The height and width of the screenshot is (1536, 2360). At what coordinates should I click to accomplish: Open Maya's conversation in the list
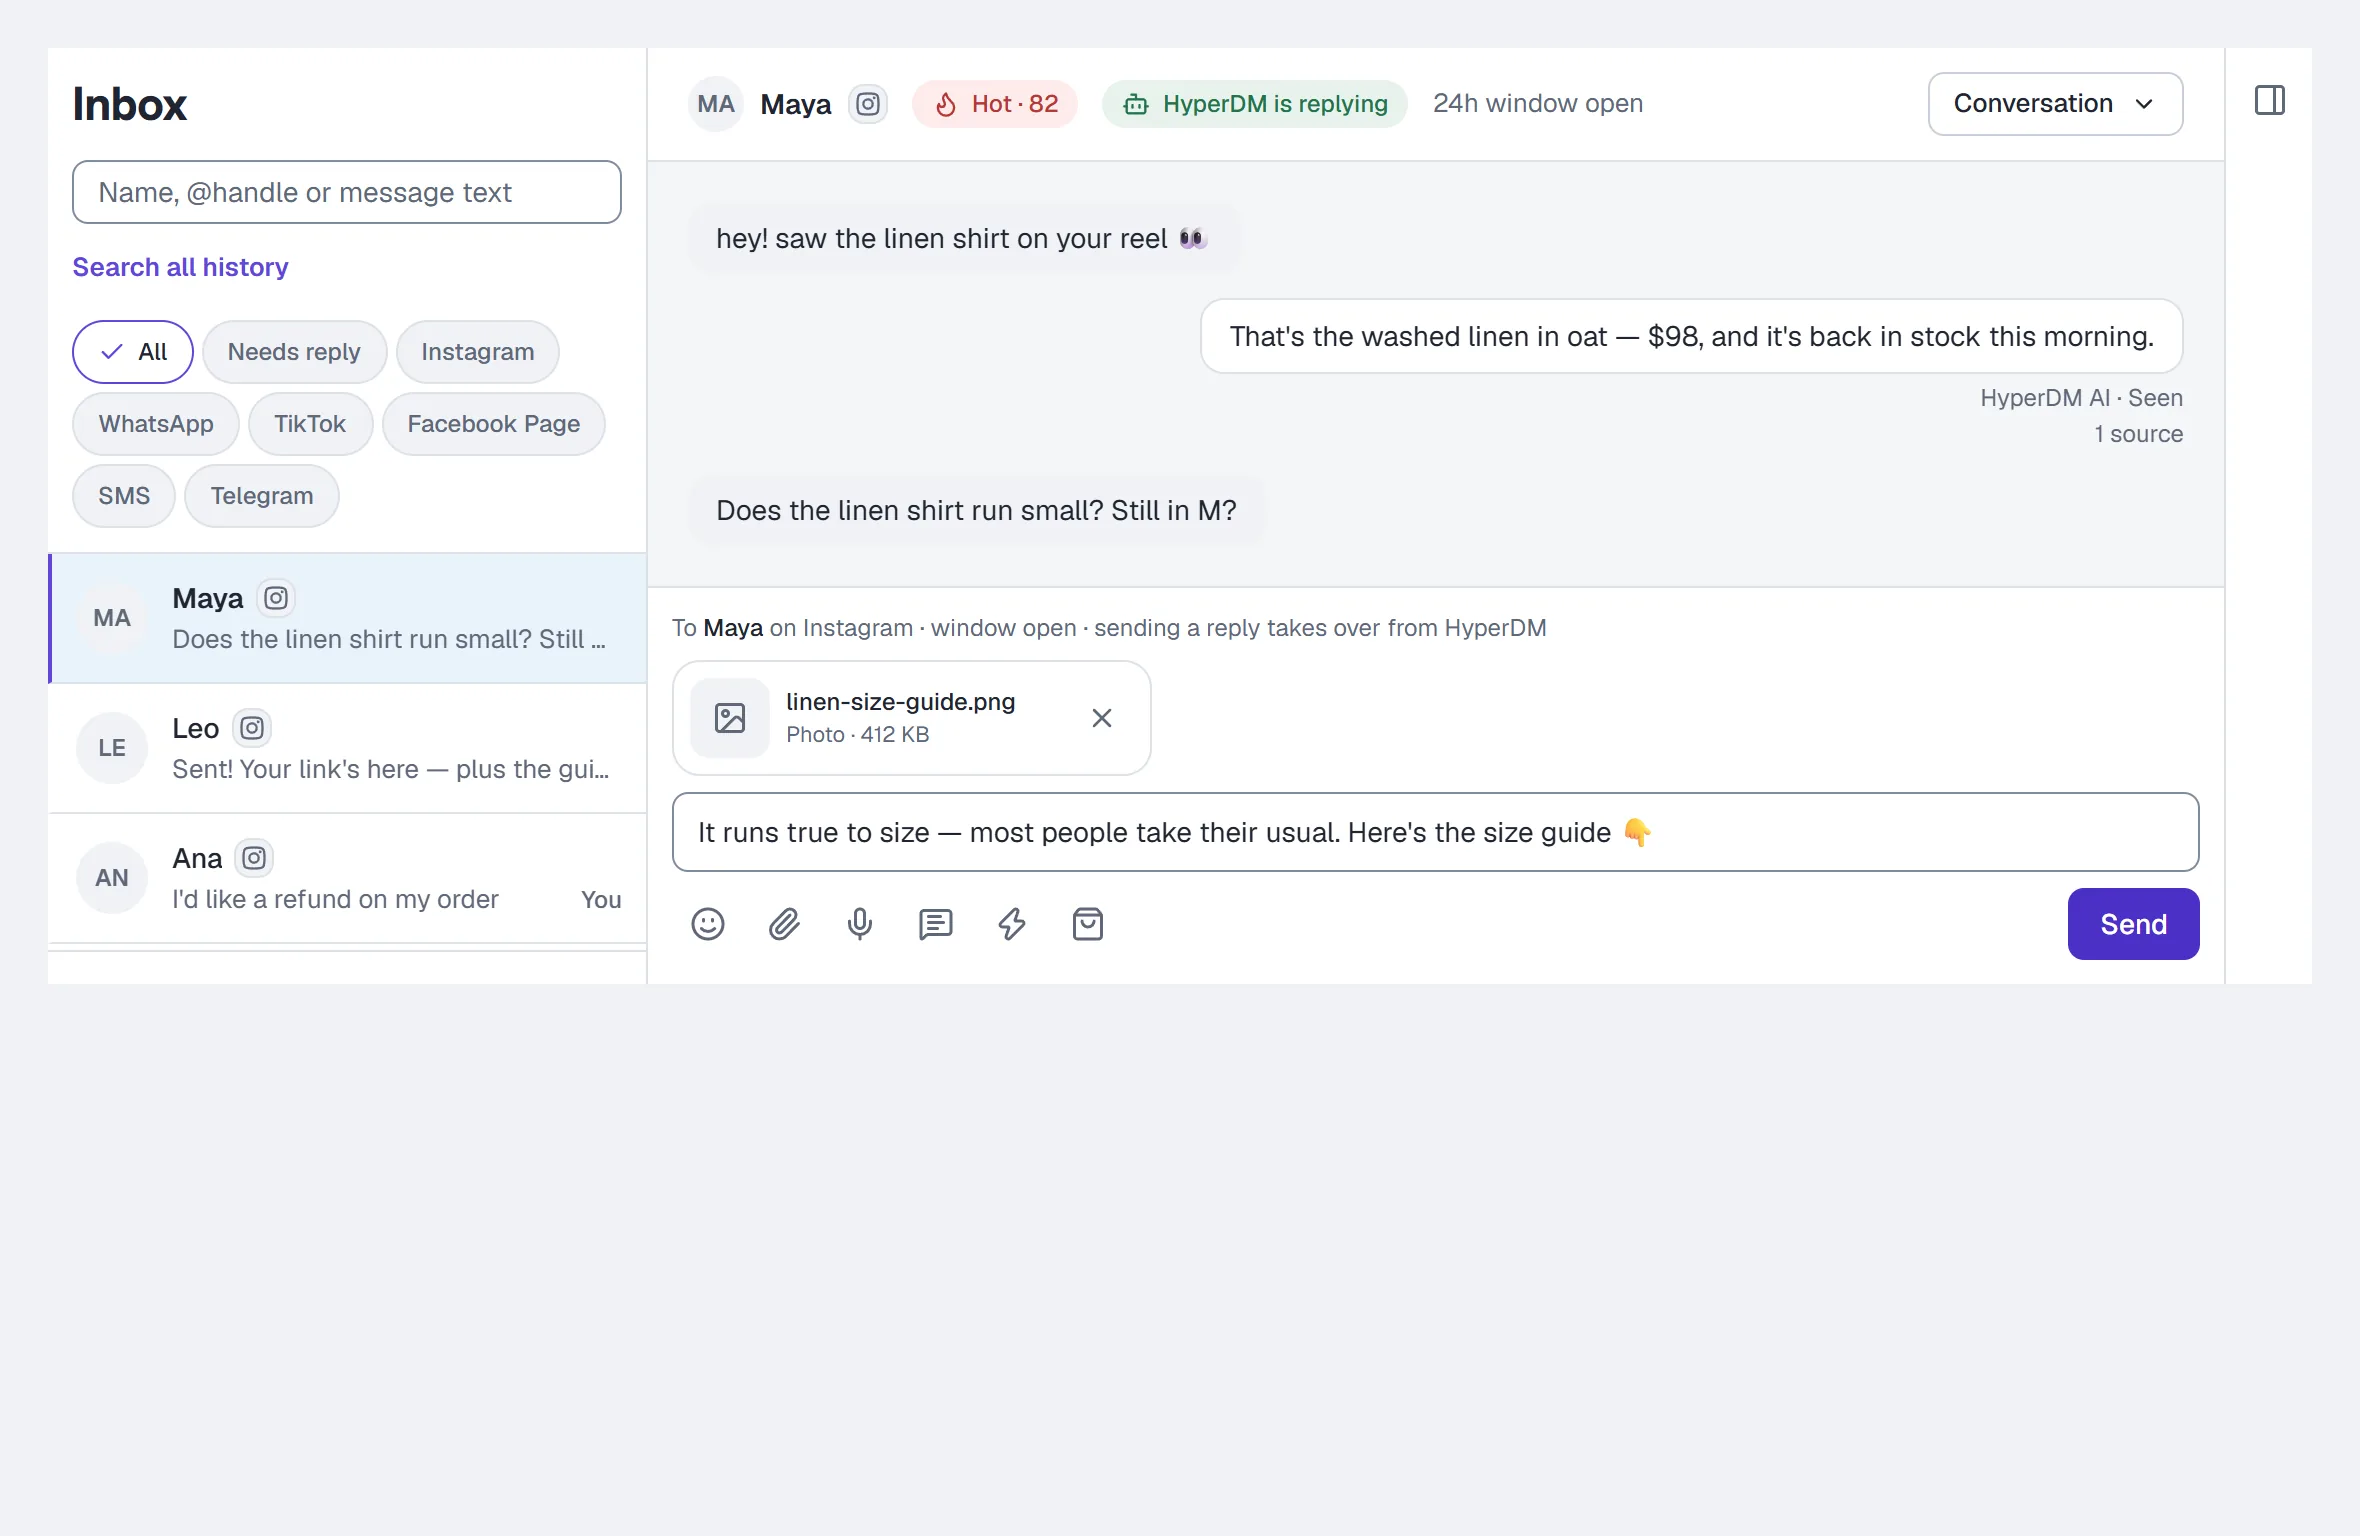pyautogui.click(x=348, y=618)
